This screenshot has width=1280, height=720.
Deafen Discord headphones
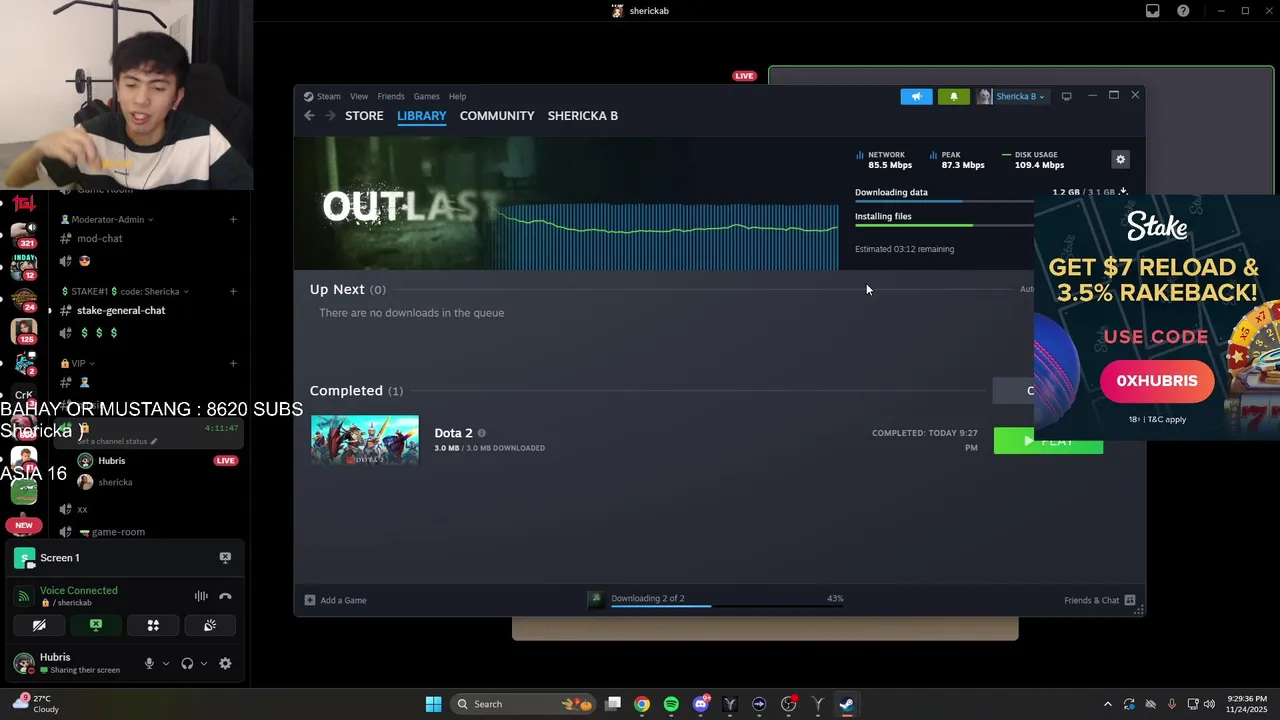[x=187, y=663]
